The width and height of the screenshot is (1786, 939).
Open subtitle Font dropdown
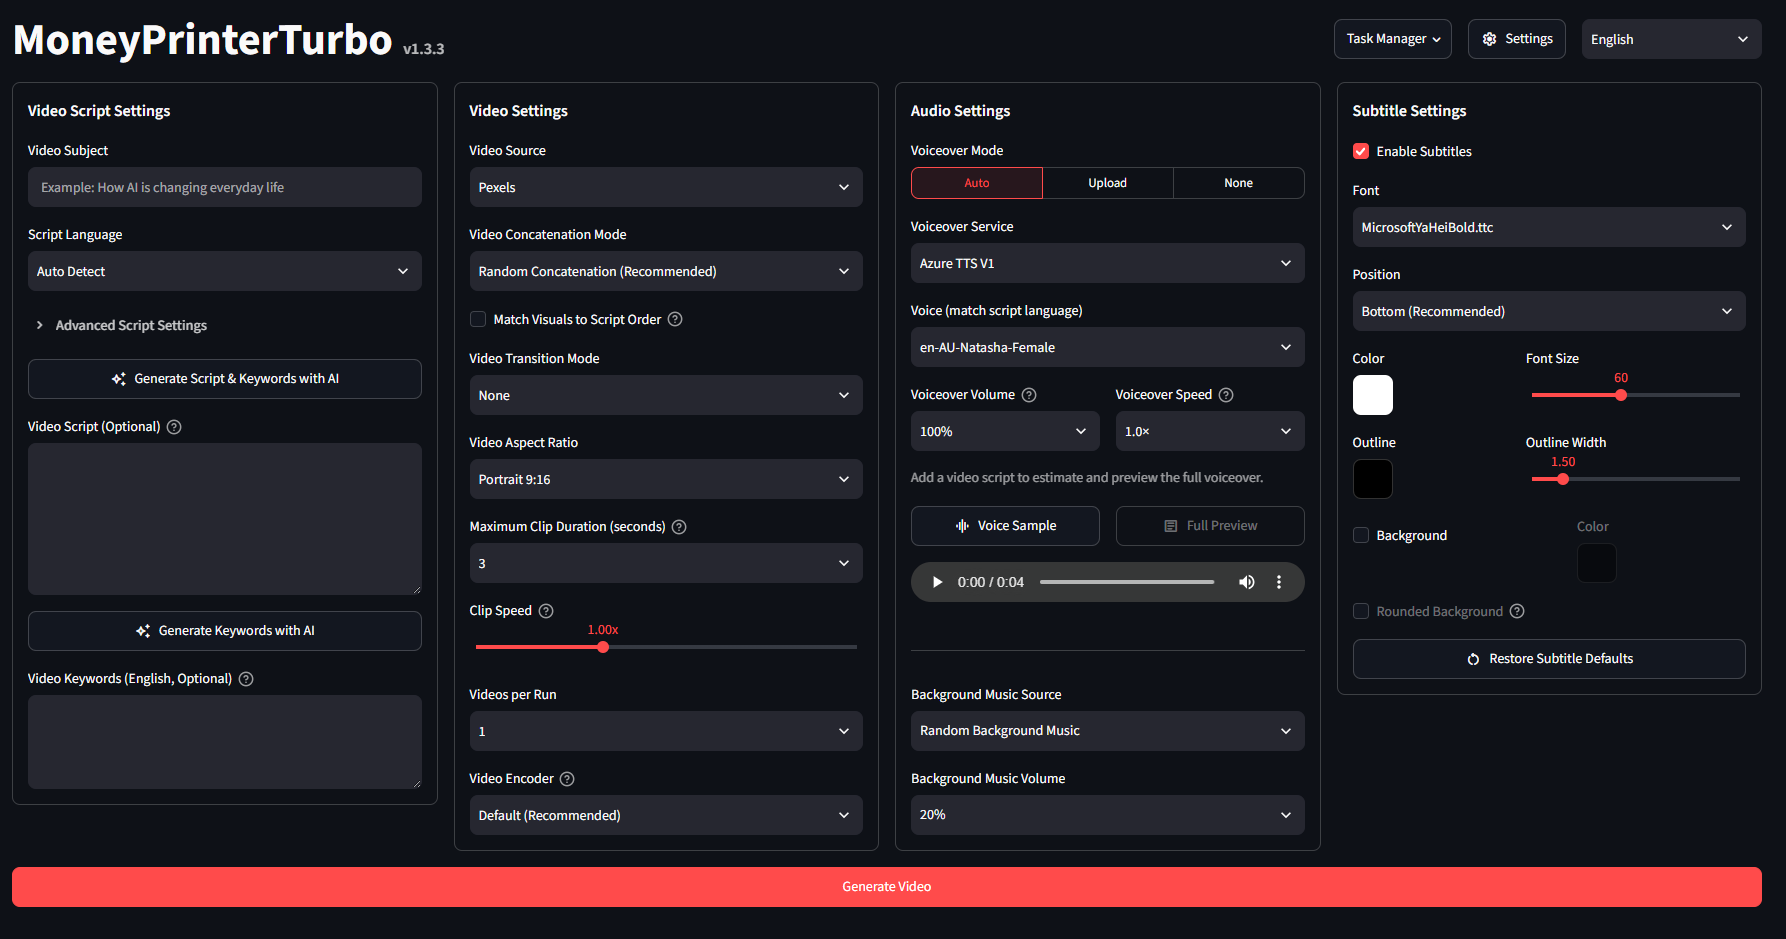click(1549, 227)
